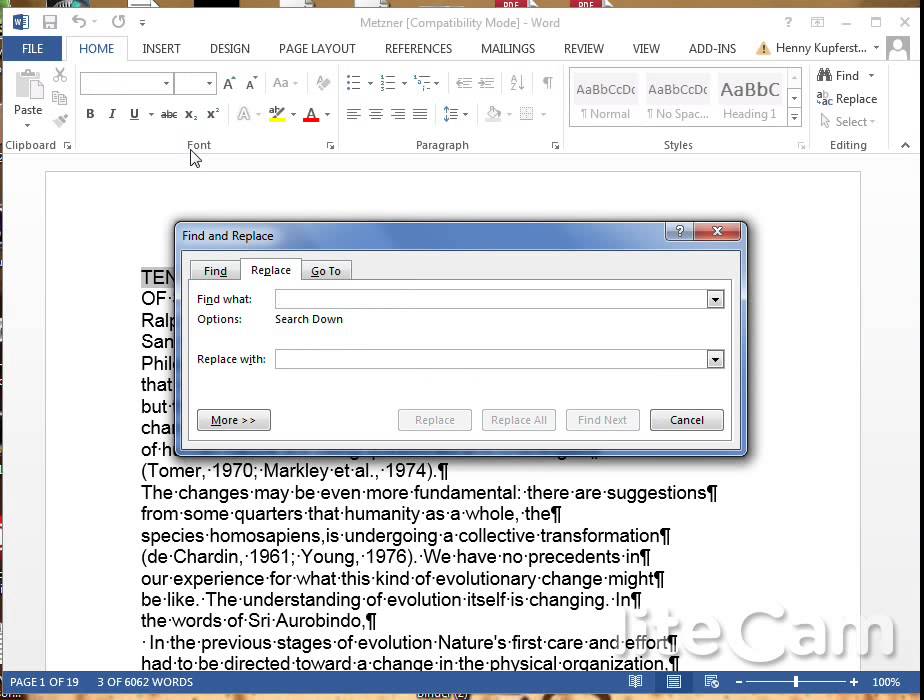Center align text
This screenshot has height=700, width=924.
pyautogui.click(x=376, y=114)
